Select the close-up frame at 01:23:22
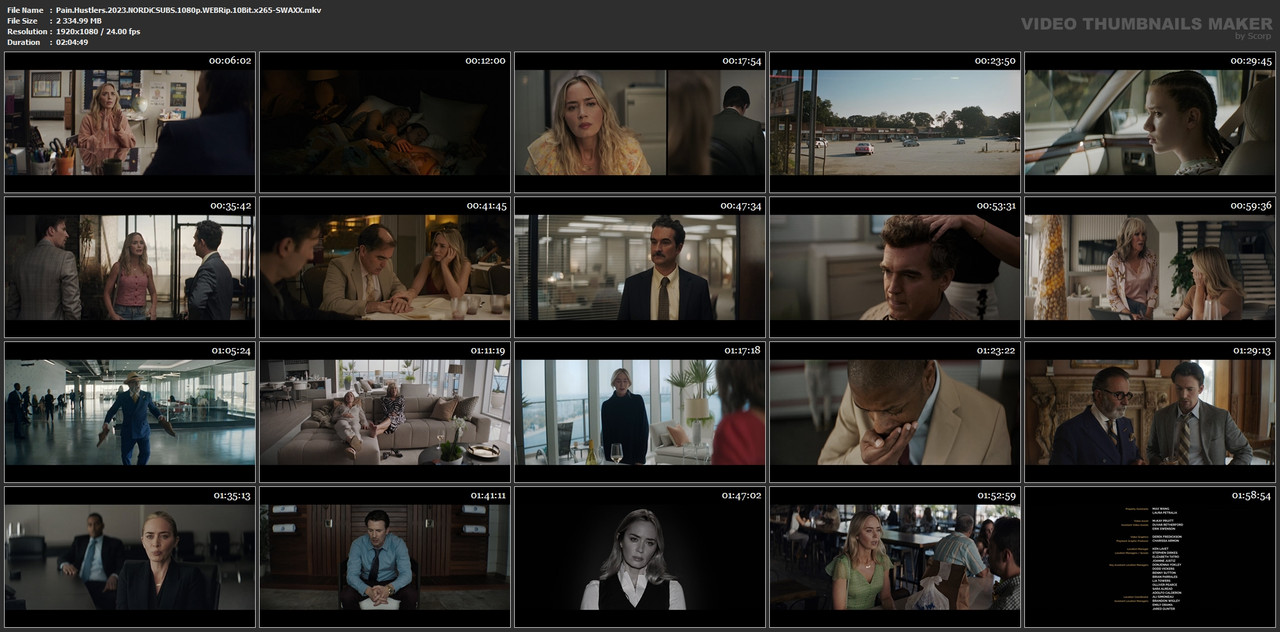The width and height of the screenshot is (1280, 632). coord(895,412)
